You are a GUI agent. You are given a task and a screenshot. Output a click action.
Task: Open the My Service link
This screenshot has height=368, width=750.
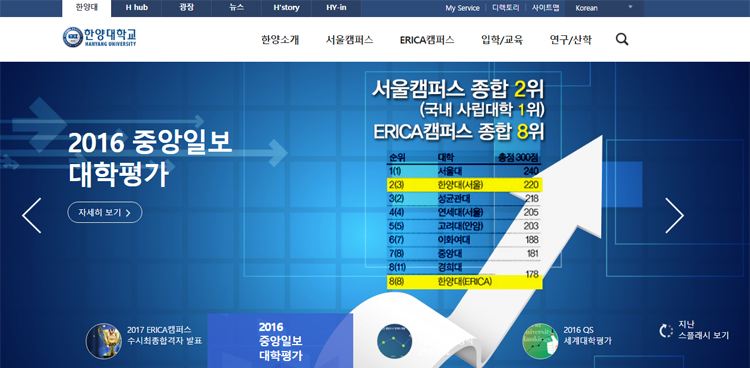pyautogui.click(x=463, y=8)
